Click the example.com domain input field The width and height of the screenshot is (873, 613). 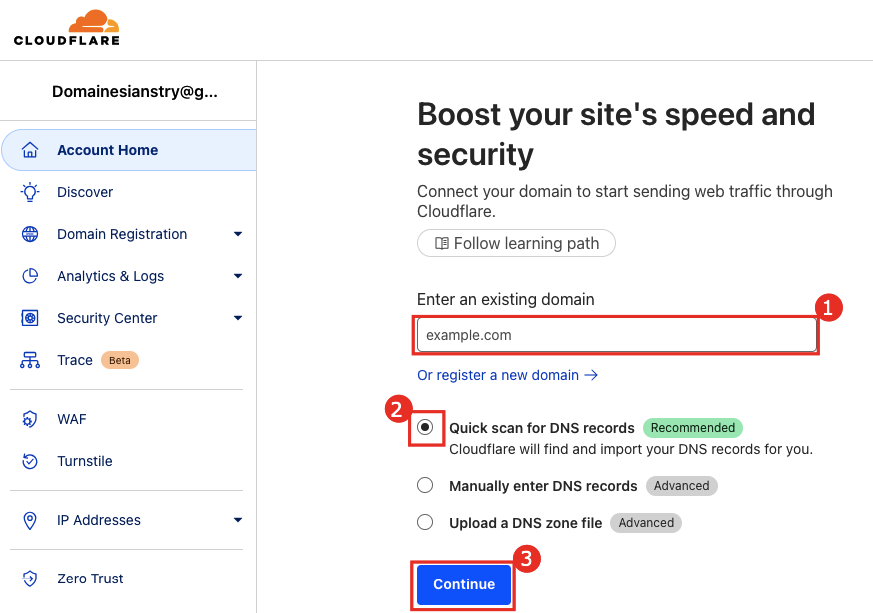click(616, 335)
